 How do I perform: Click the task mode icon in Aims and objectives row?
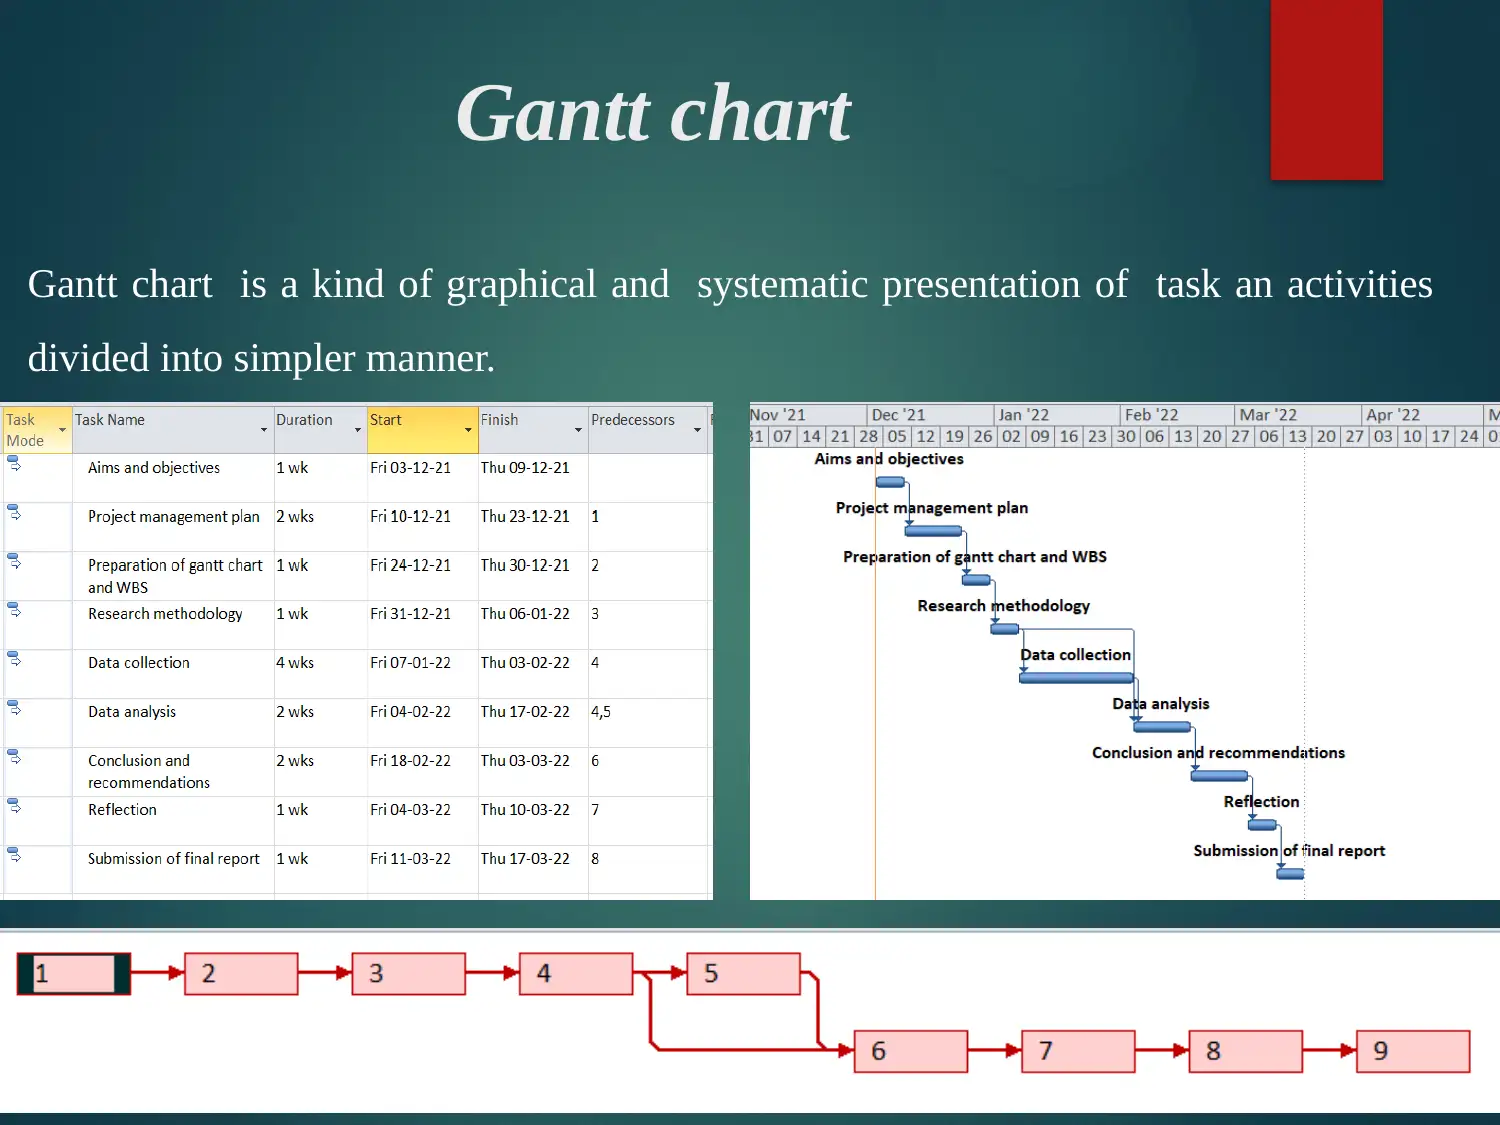click(14, 463)
